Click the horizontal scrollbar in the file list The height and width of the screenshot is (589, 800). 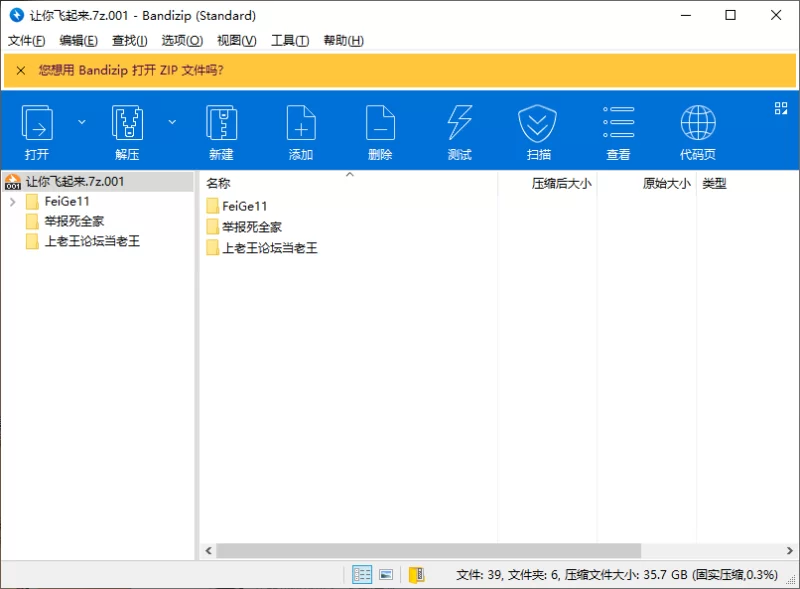click(428, 551)
